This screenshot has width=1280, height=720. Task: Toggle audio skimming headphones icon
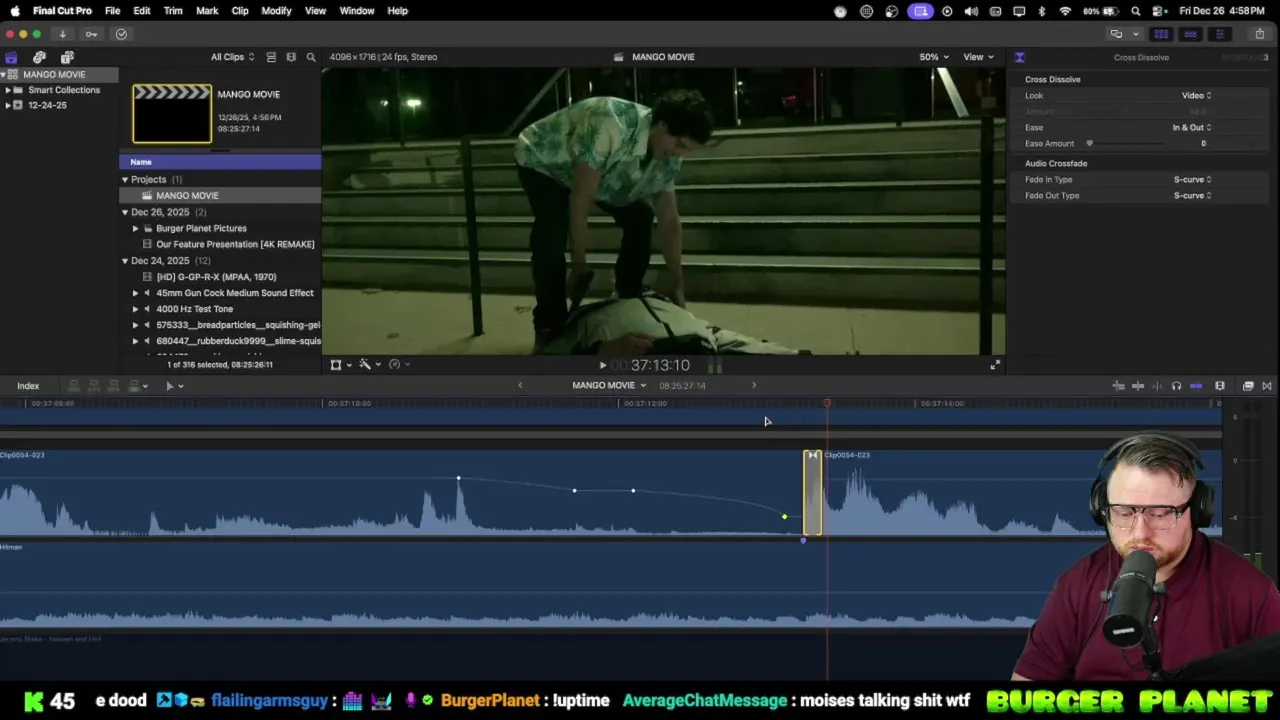click(x=1176, y=386)
